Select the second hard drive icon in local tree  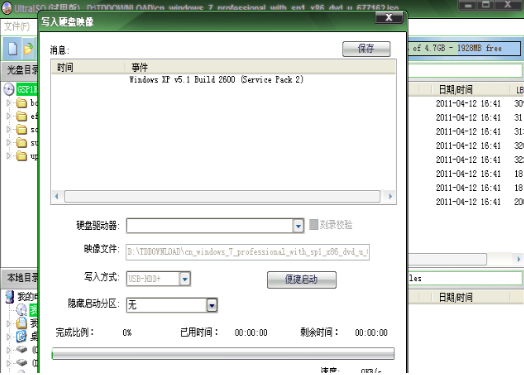click(x=22, y=362)
